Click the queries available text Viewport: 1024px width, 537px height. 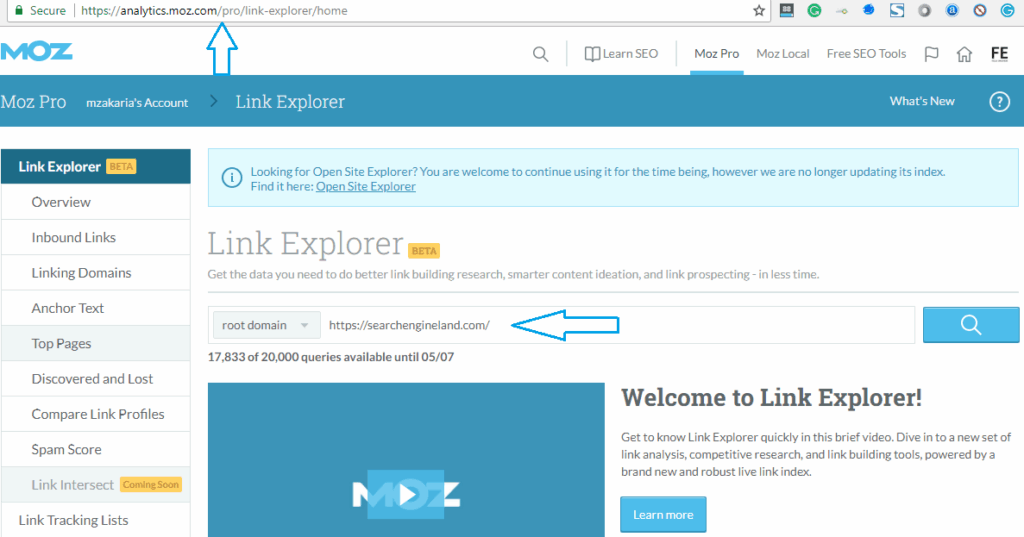[x=330, y=357]
